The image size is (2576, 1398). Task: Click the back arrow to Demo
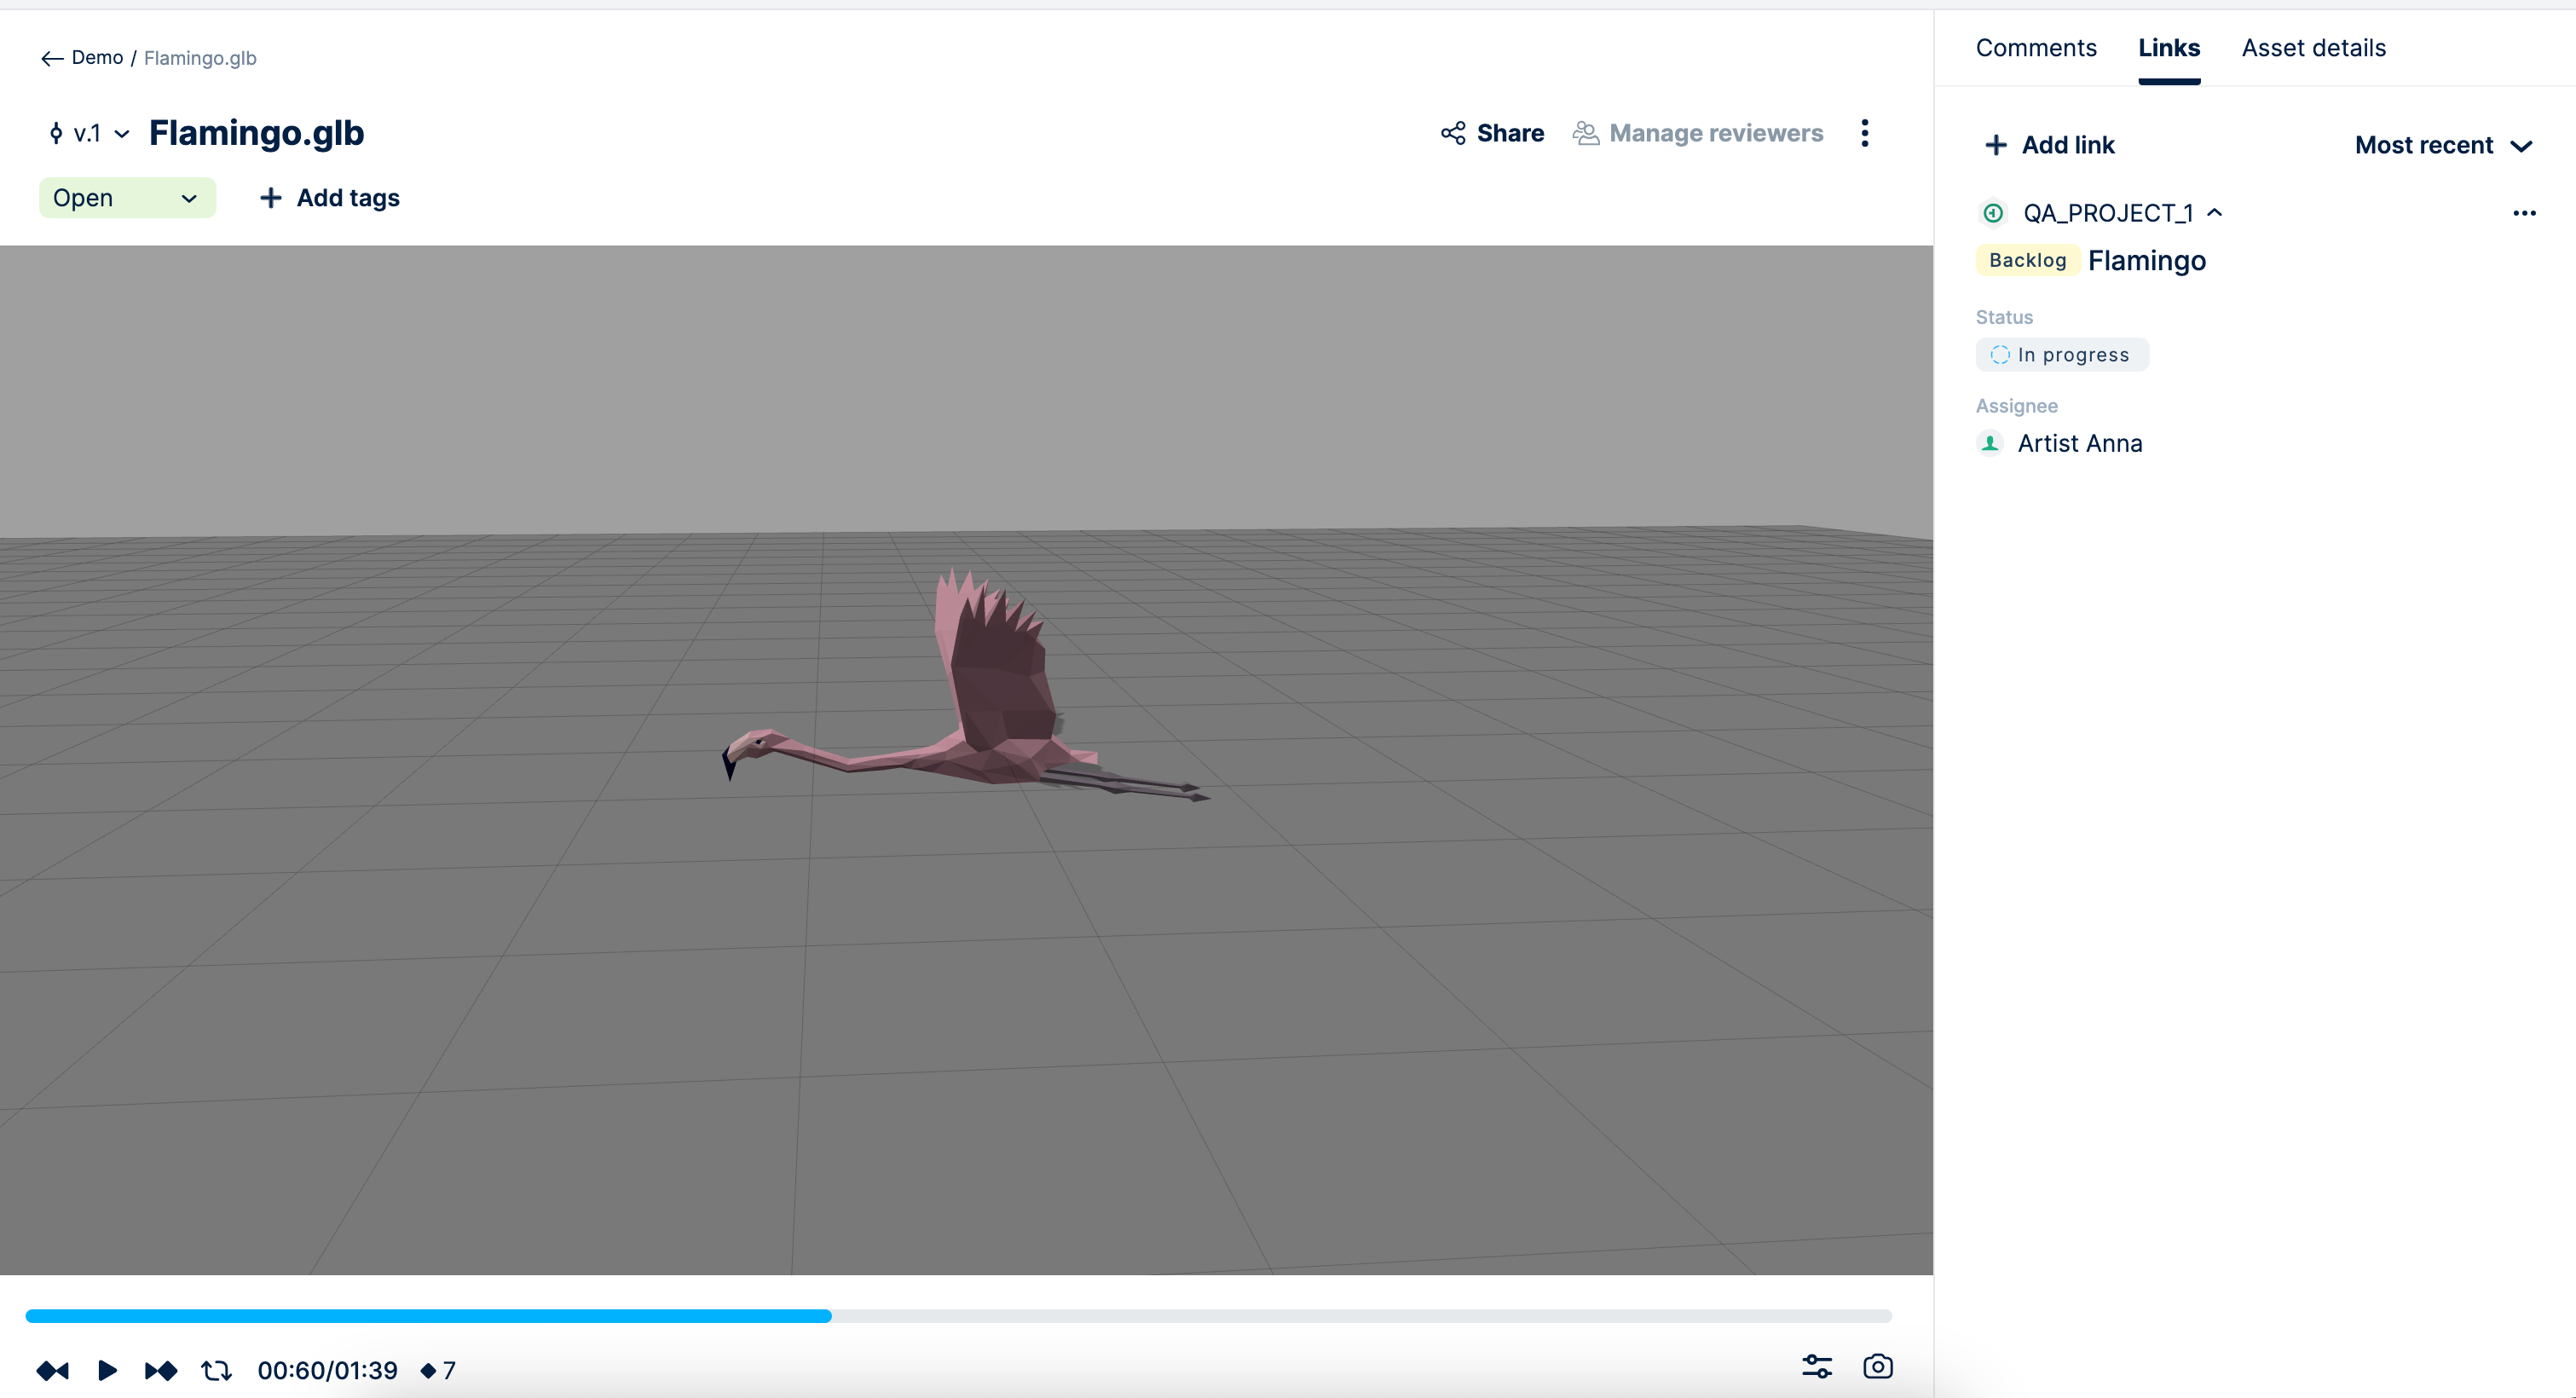[x=52, y=58]
